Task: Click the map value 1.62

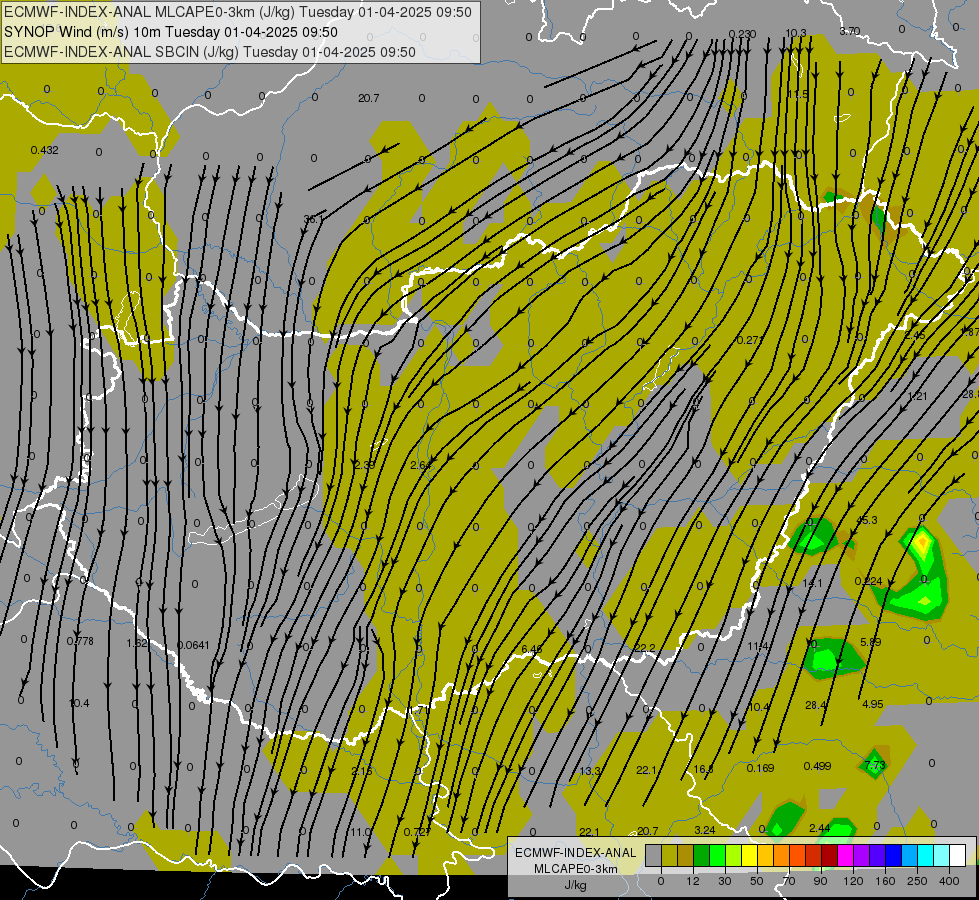Action: pyautogui.click(x=137, y=643)
